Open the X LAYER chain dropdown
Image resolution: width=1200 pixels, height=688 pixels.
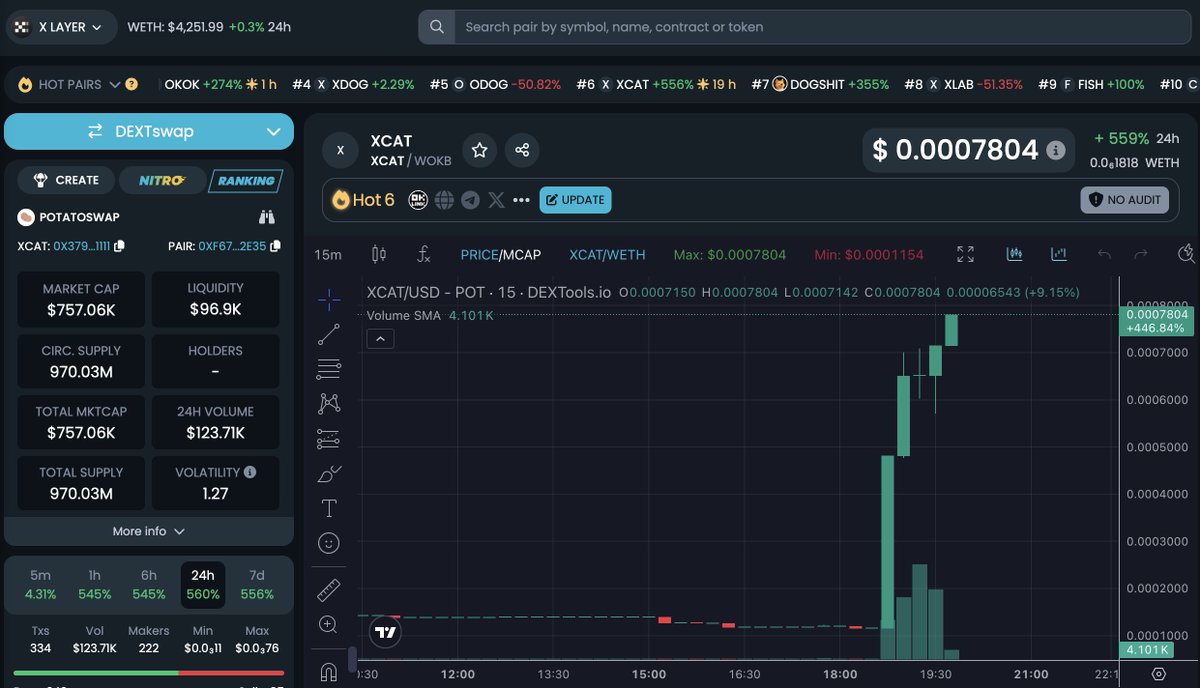tap(61, 27)
